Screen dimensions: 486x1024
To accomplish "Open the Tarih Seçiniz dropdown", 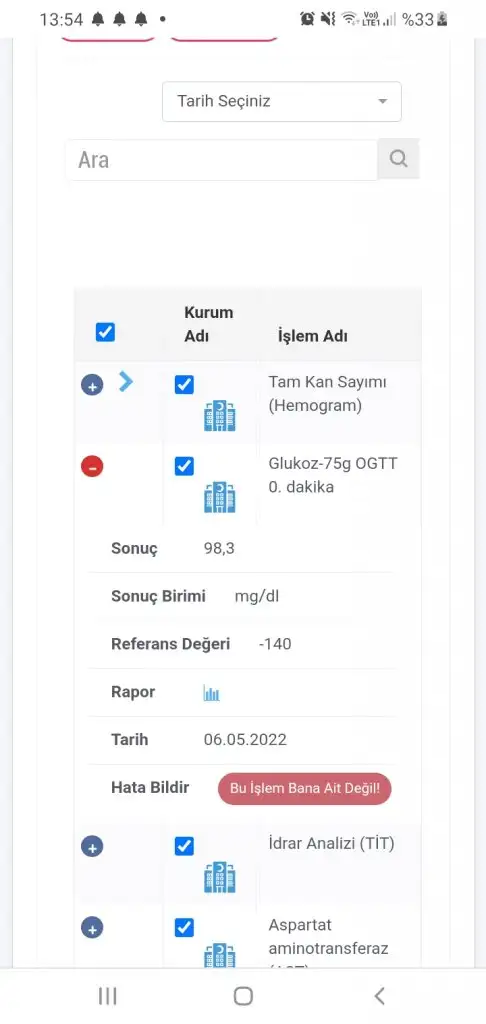I will point(282,101).
